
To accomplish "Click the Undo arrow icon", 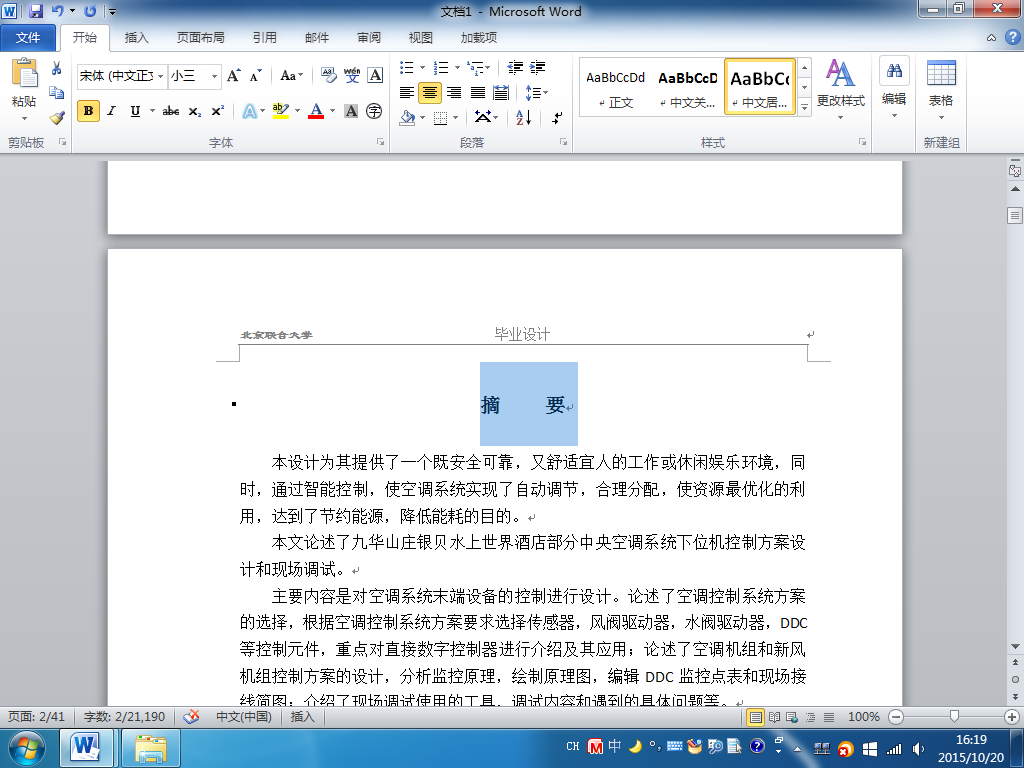I will coord(57,11).
